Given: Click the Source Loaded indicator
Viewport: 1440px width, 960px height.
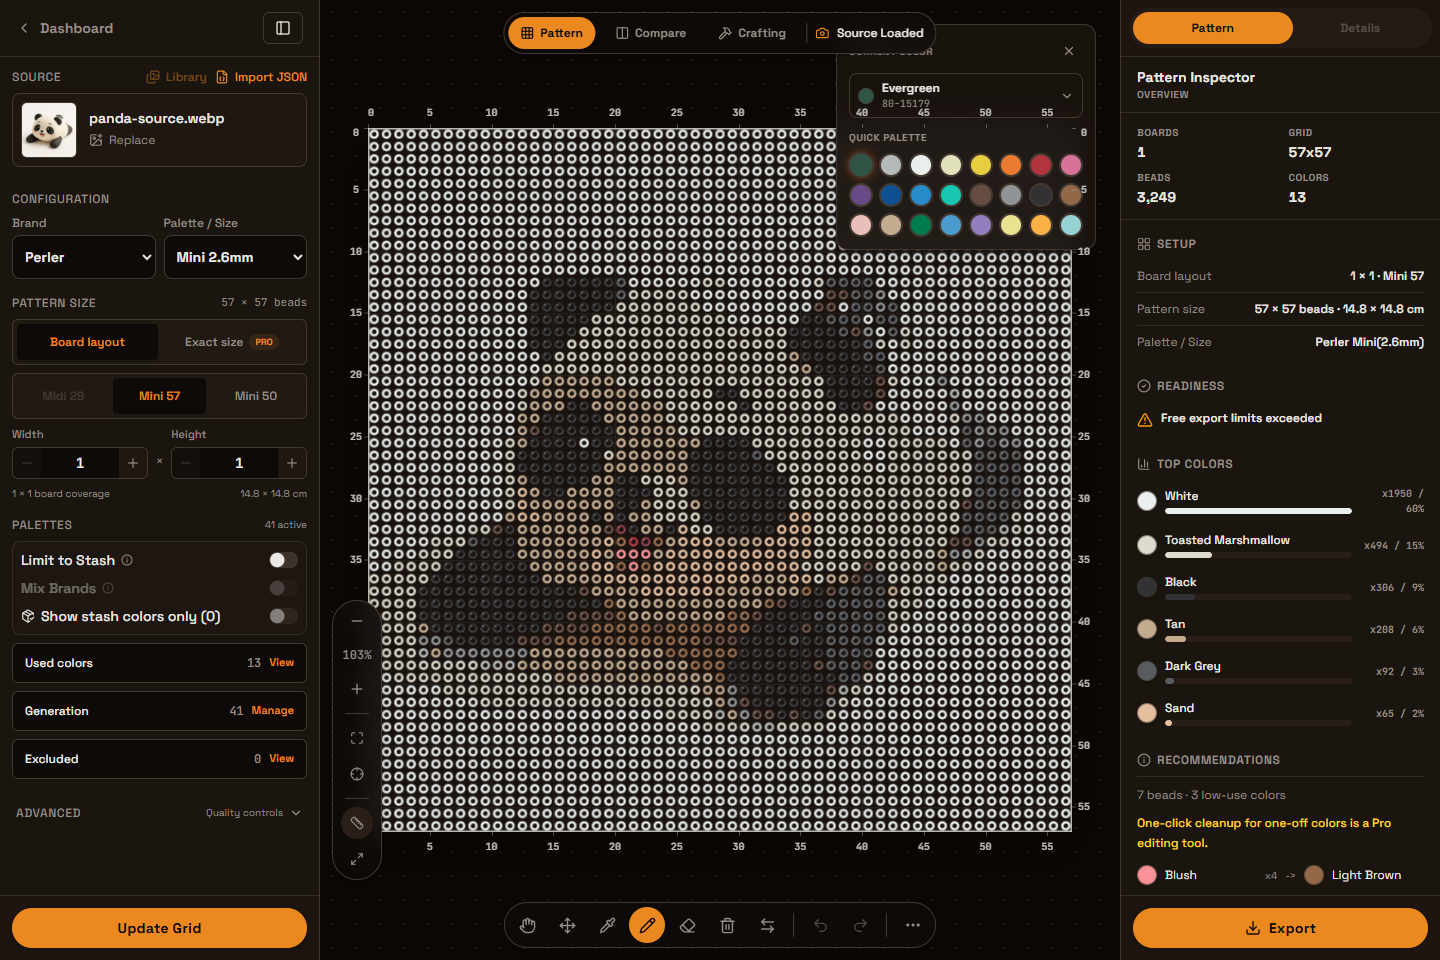Looking at the screenshot, I should [x=870, y=33].
